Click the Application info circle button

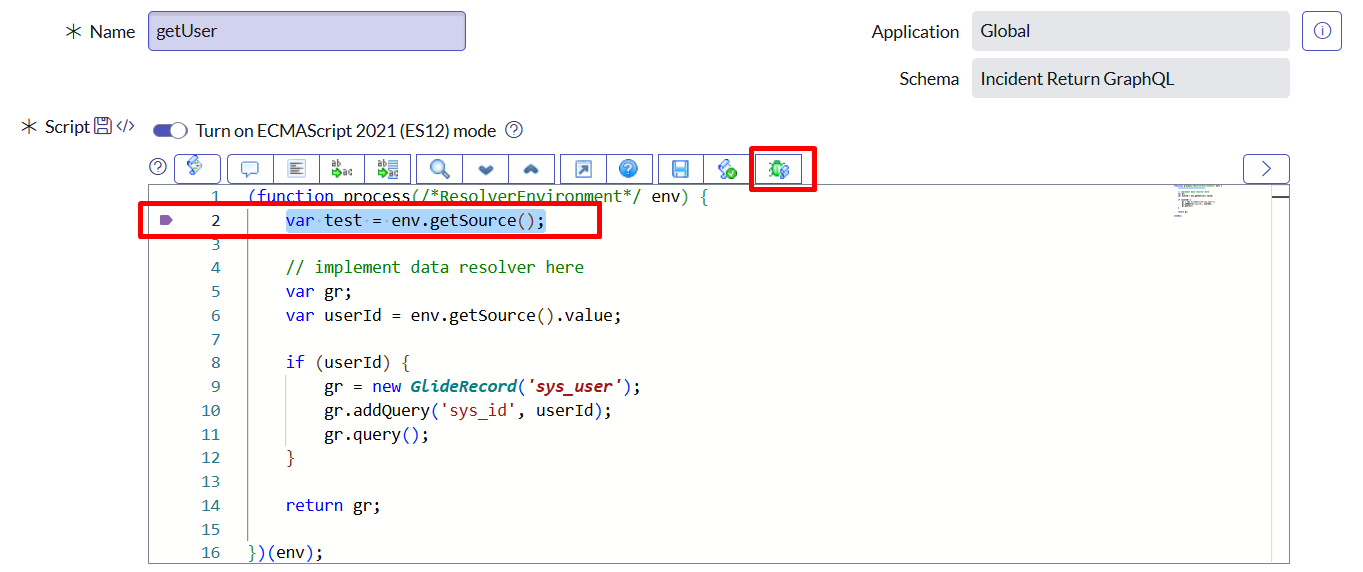tap(1321, 31)
